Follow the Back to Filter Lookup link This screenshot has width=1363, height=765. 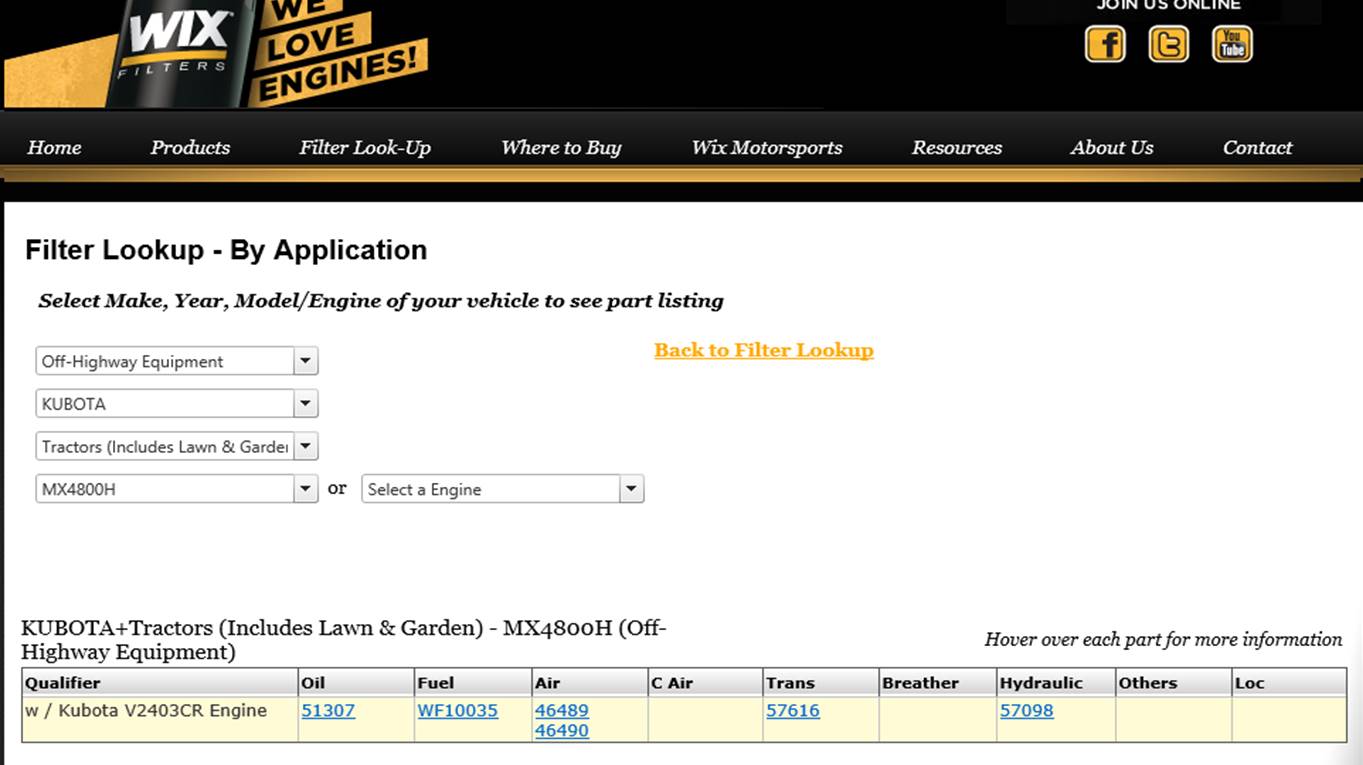tap(764, 350)
